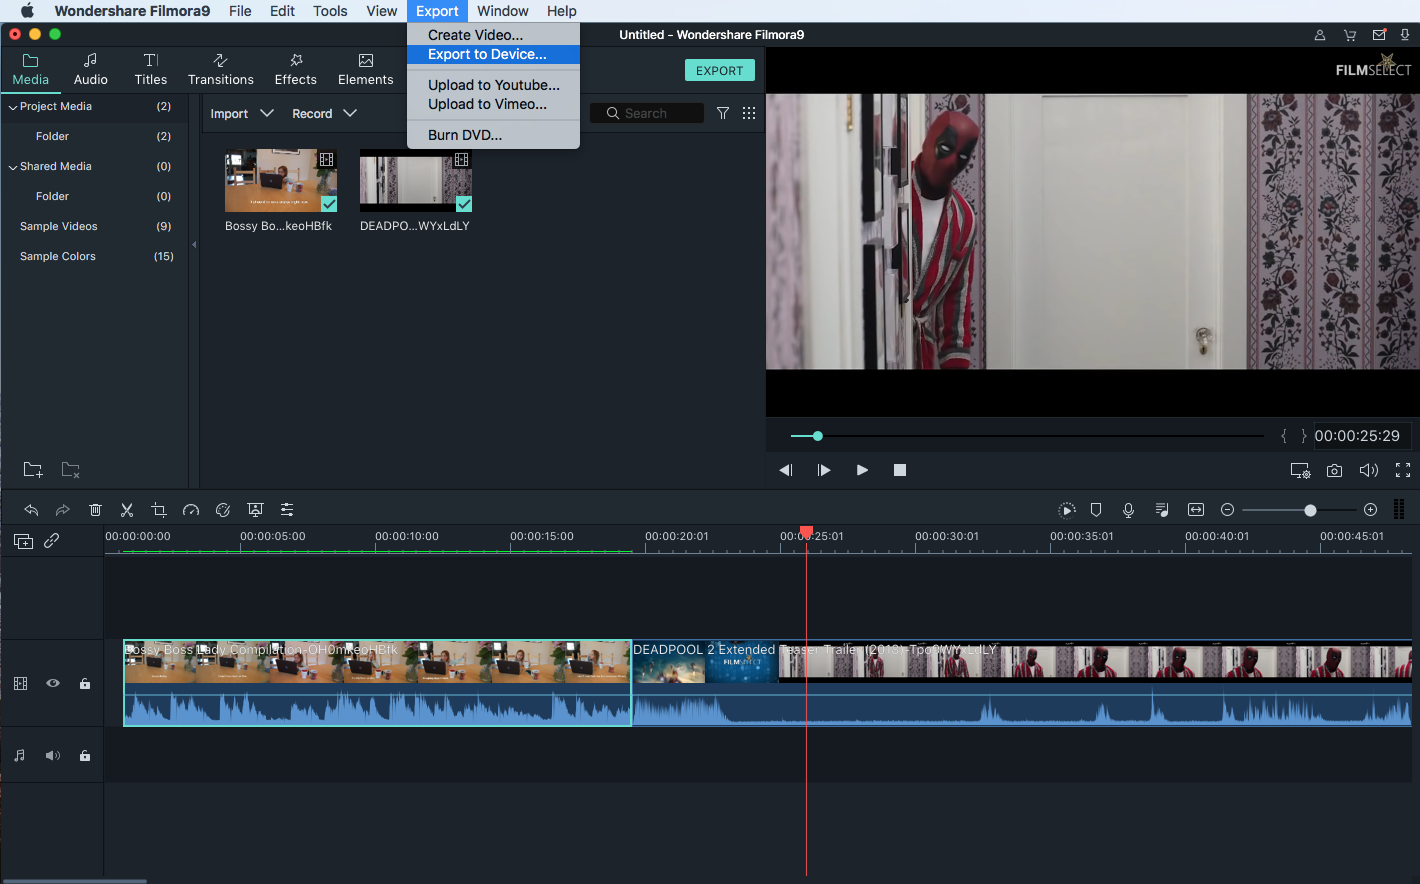This screenshot has height=884, width=1420.
Task: Click the play-from-start button beside play
Action: (824, 470)
